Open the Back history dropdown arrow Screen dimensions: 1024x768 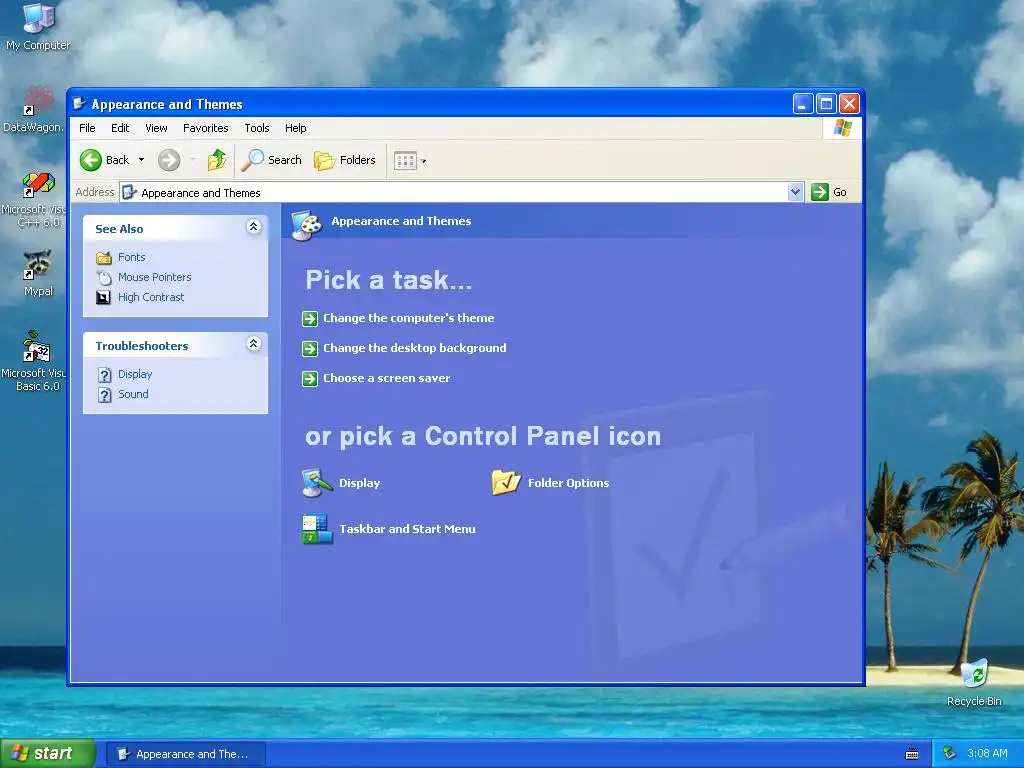point(141,160)
